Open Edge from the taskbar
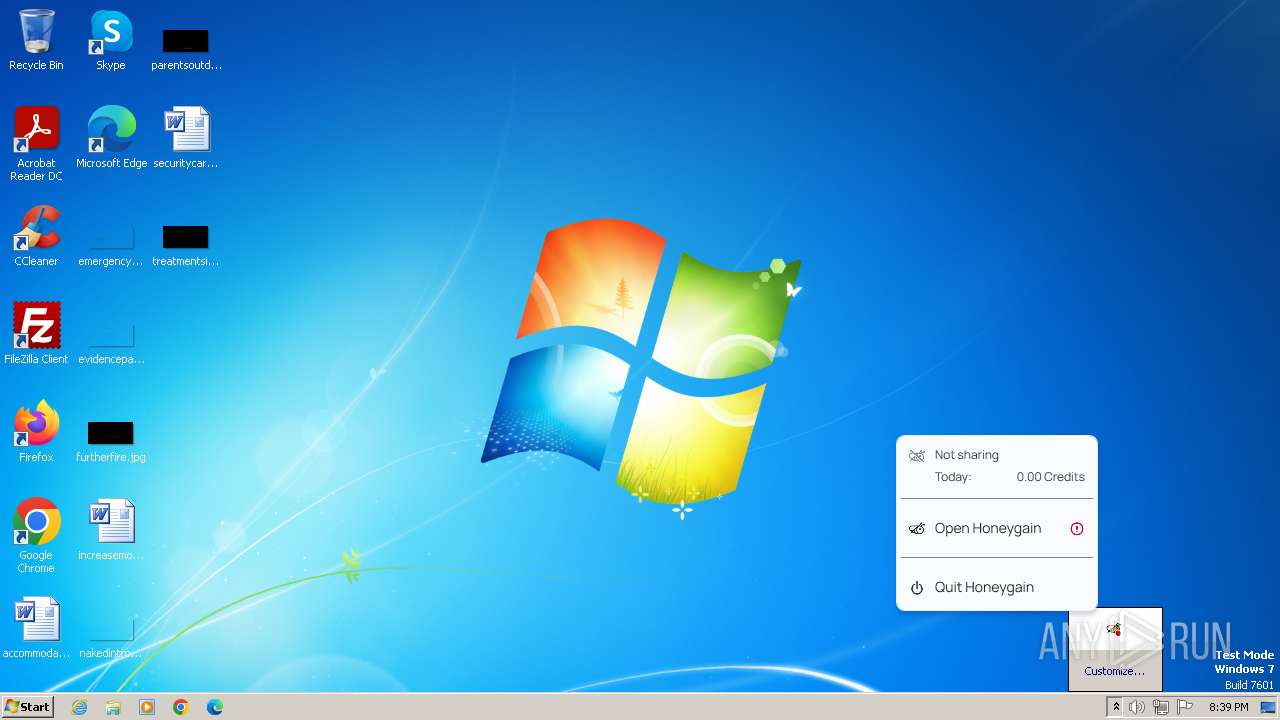1280x720 pixels. pos(215,707)
